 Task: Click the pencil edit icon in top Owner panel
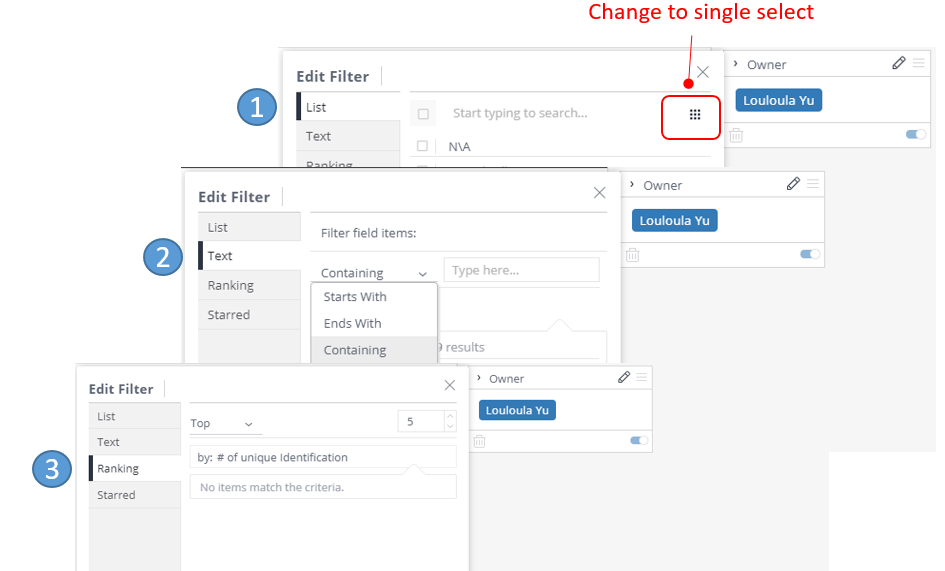click(x=899, y=63)
